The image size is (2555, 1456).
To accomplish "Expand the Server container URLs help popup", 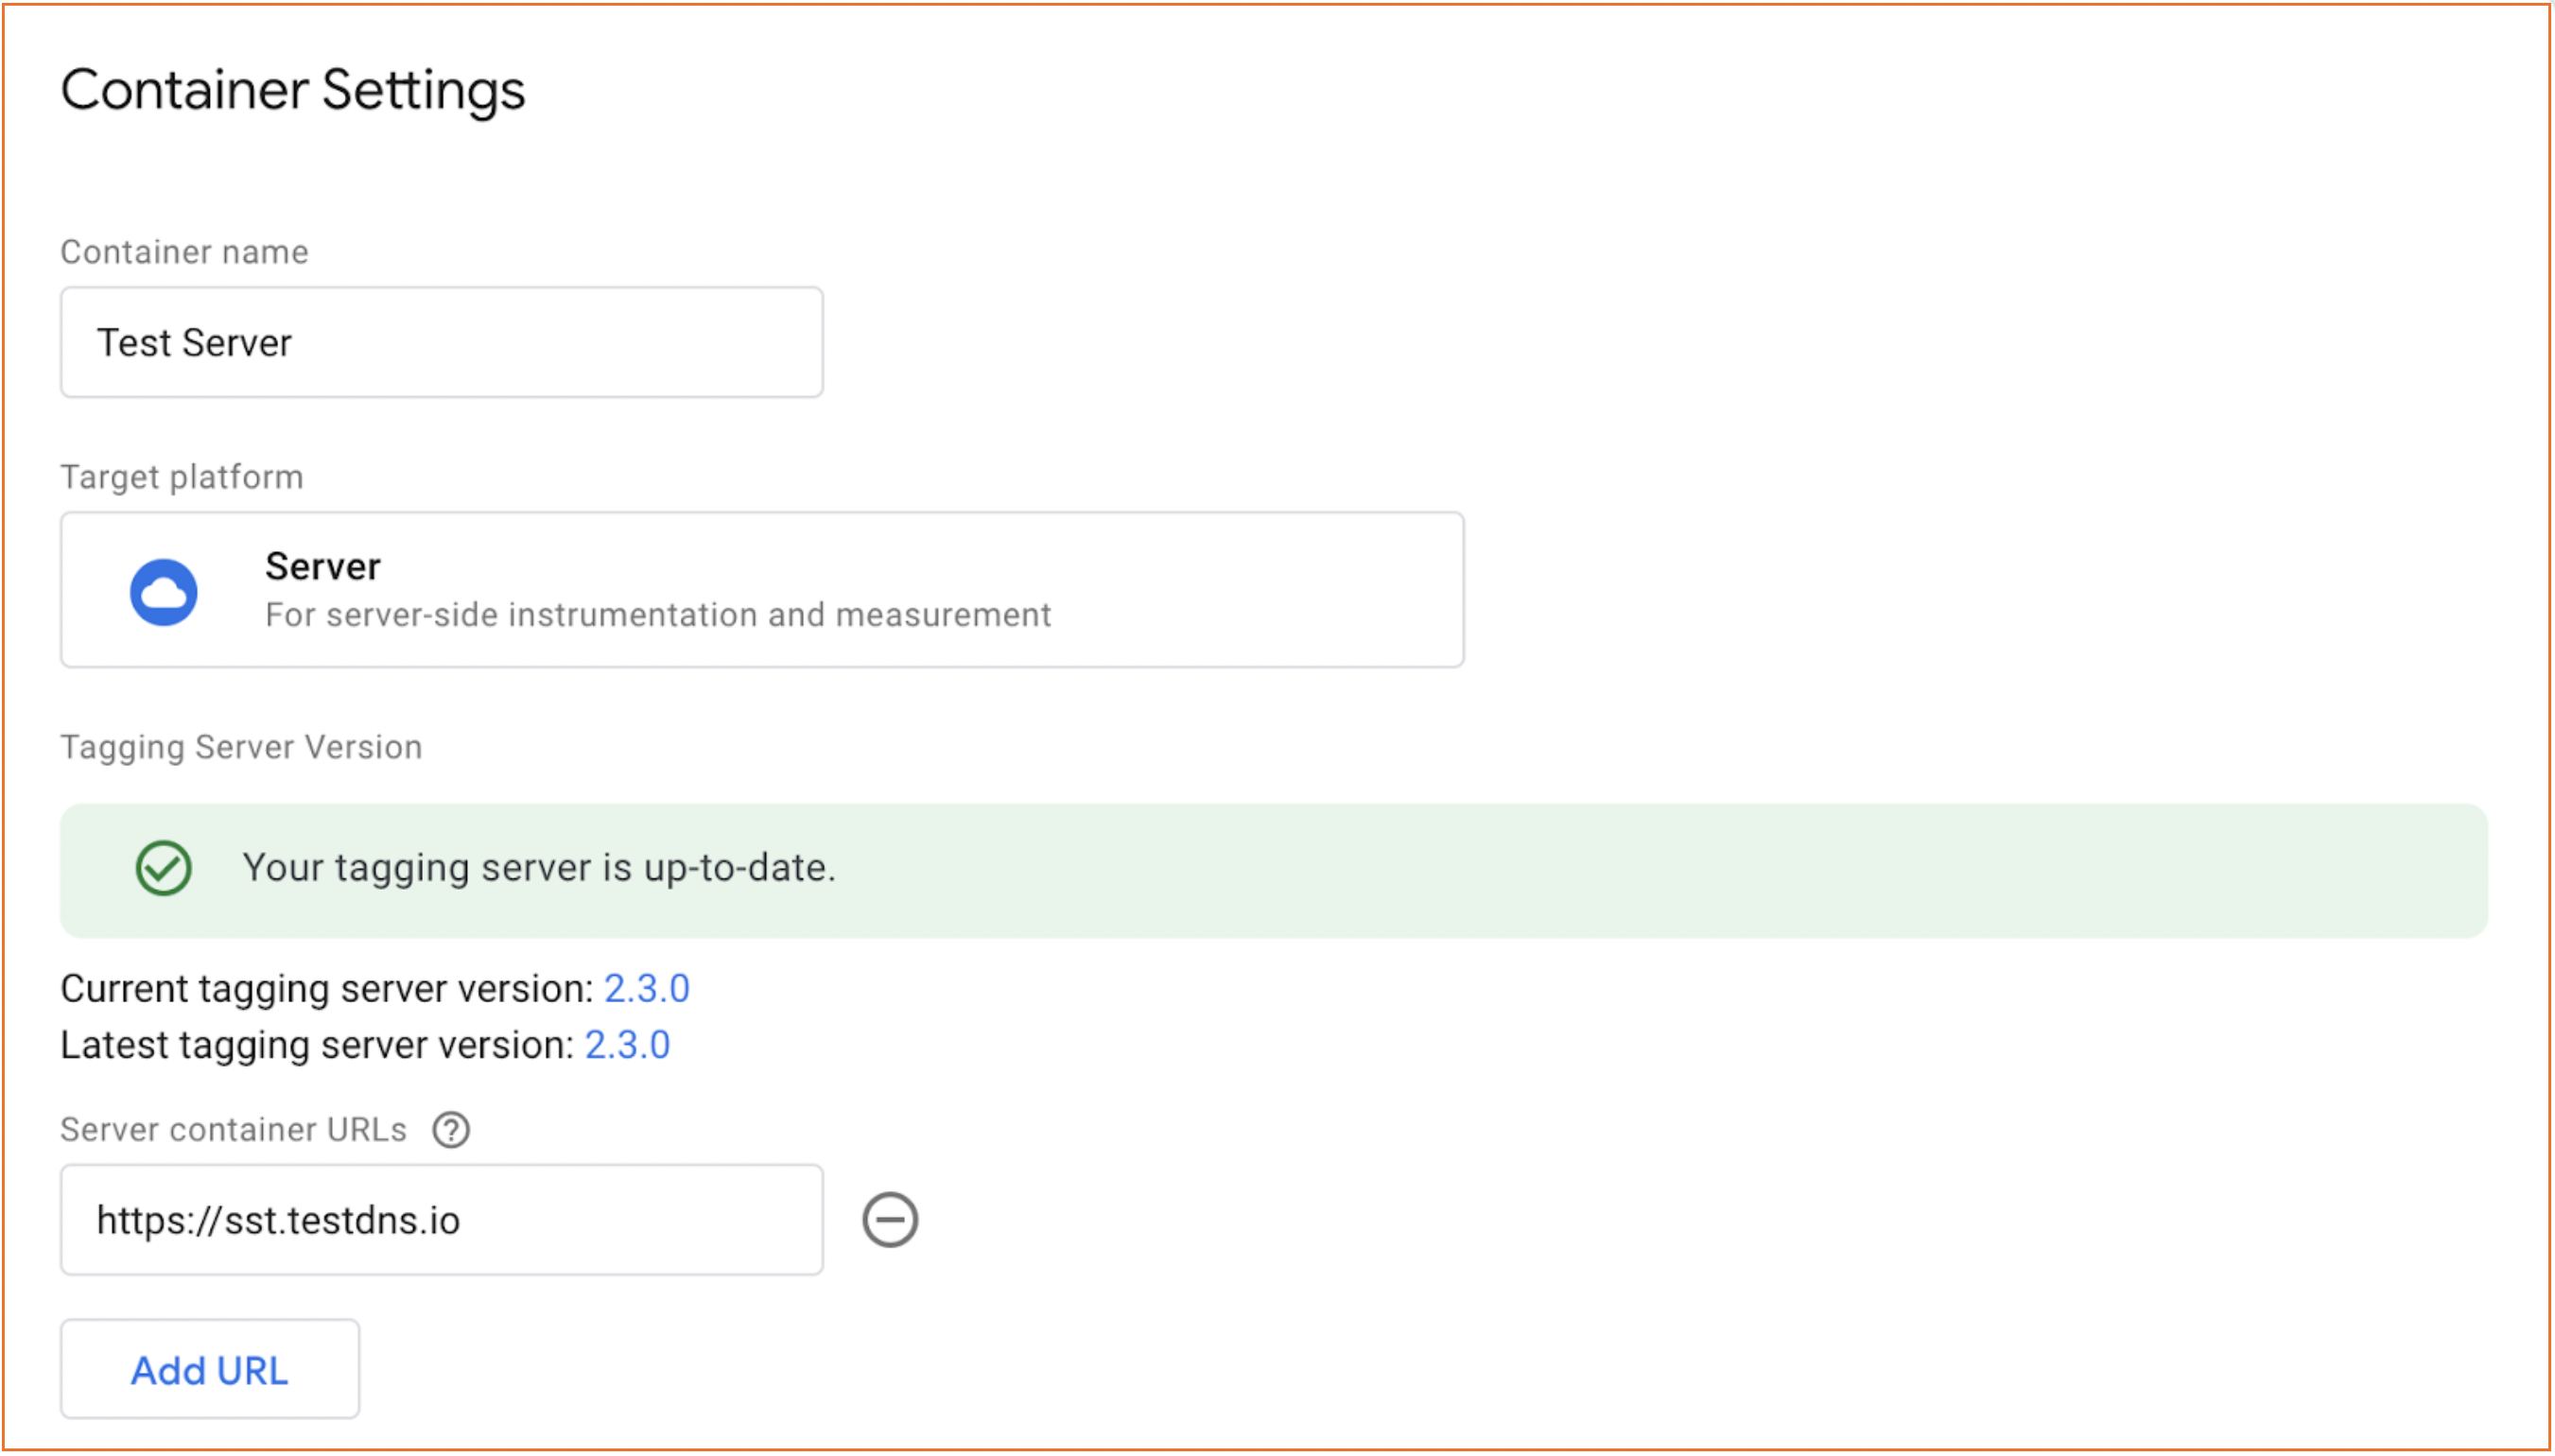I will point(452,1130).
